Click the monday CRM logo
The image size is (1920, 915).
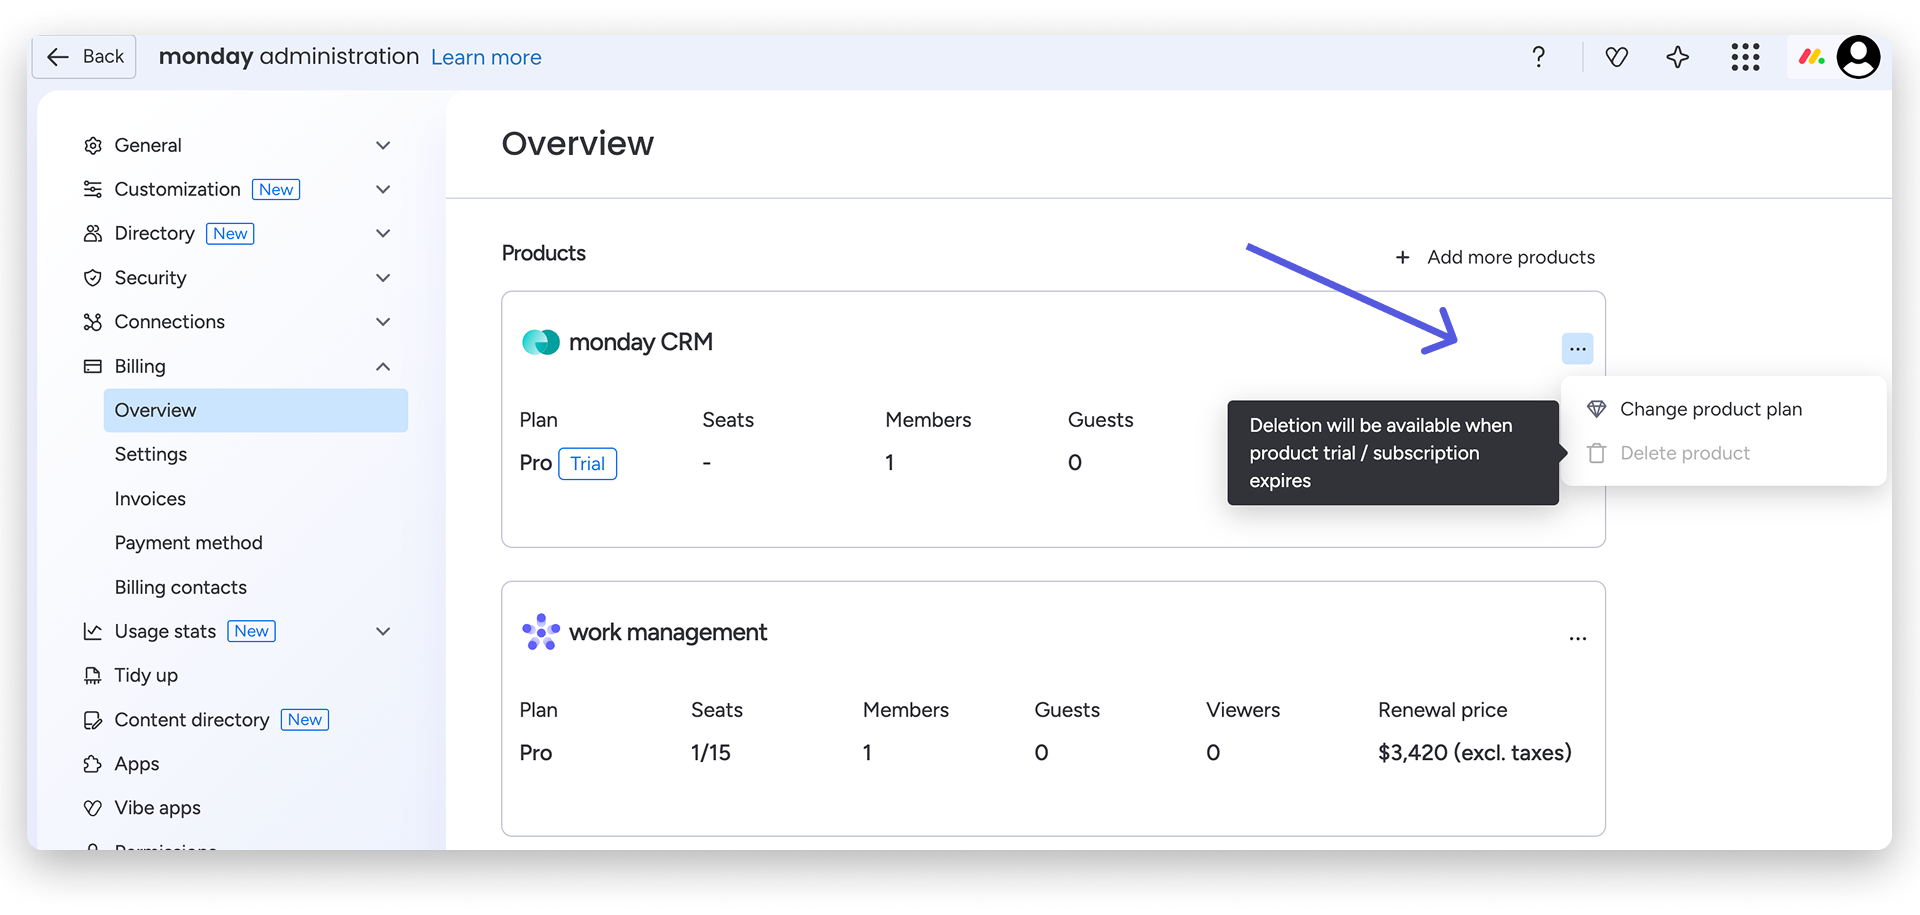click(541, 343)
